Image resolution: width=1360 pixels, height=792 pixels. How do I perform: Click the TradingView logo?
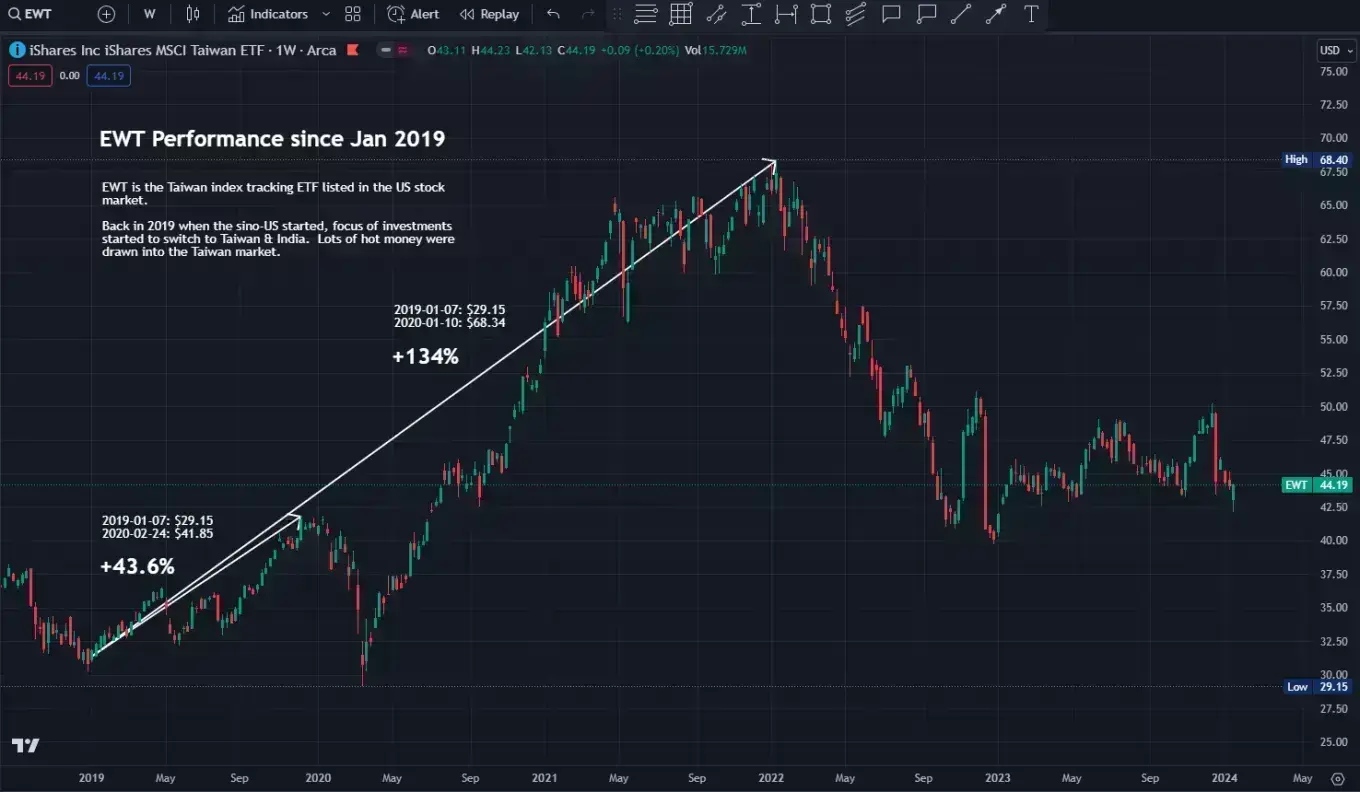[25, 745]
